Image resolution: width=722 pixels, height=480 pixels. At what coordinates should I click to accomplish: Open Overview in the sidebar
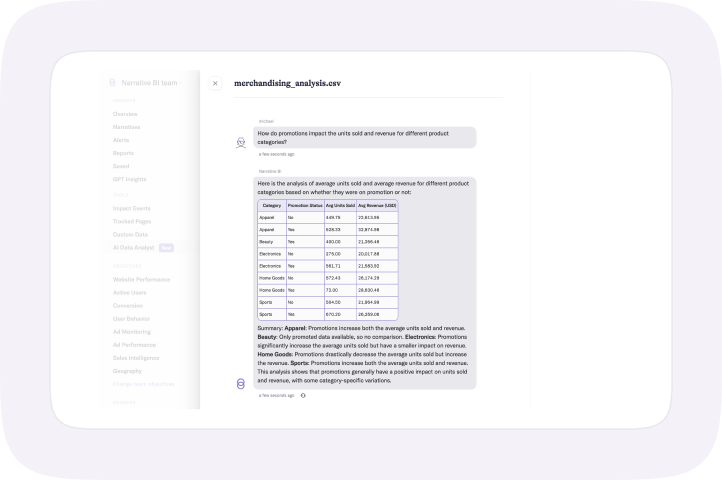point(125,114)
